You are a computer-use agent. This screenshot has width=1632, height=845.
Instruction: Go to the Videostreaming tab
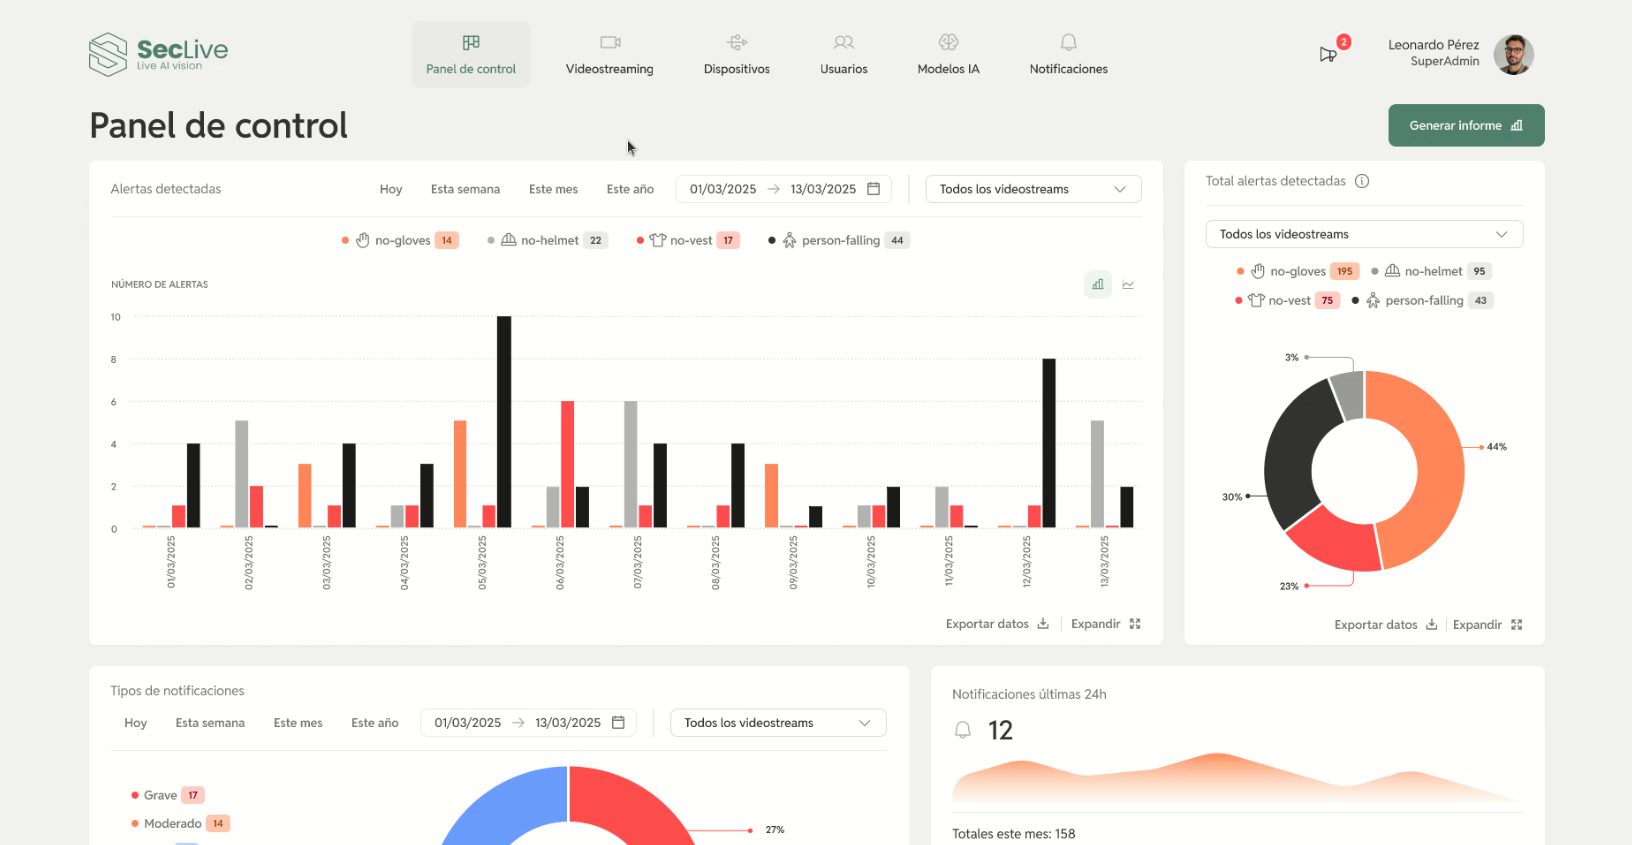[609, 55]
